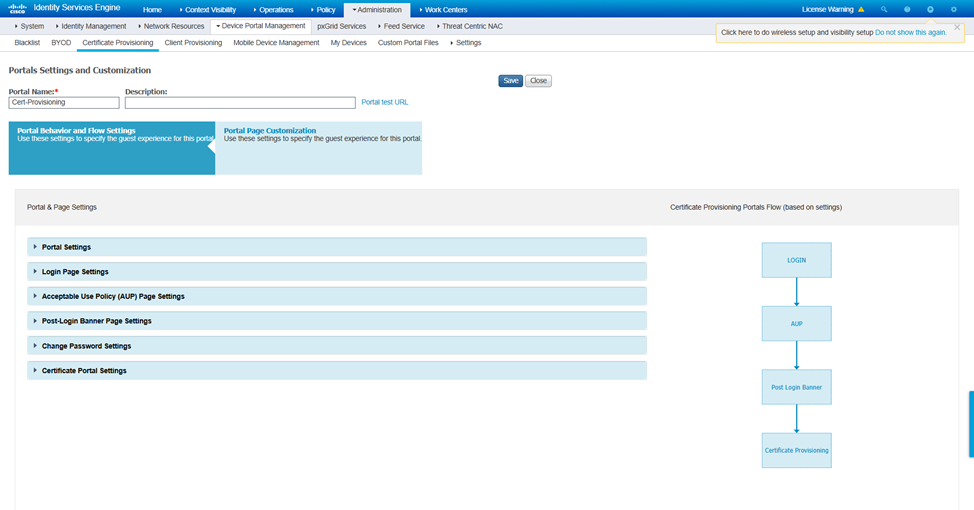This screenshot has height=510, width=974.
Task: Click the Portal Name input field
Action: coord(64,102)
